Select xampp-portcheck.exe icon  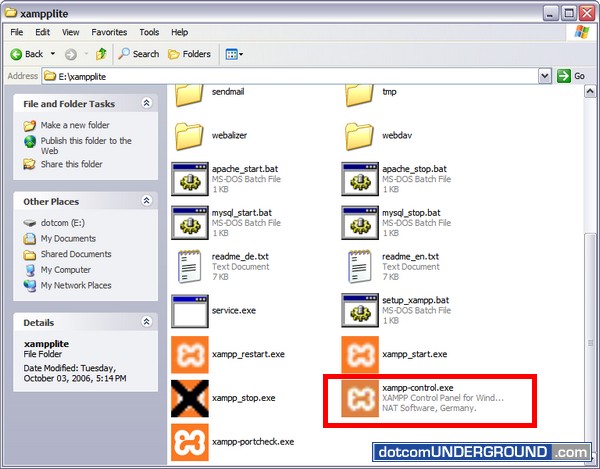pos(190,442)
